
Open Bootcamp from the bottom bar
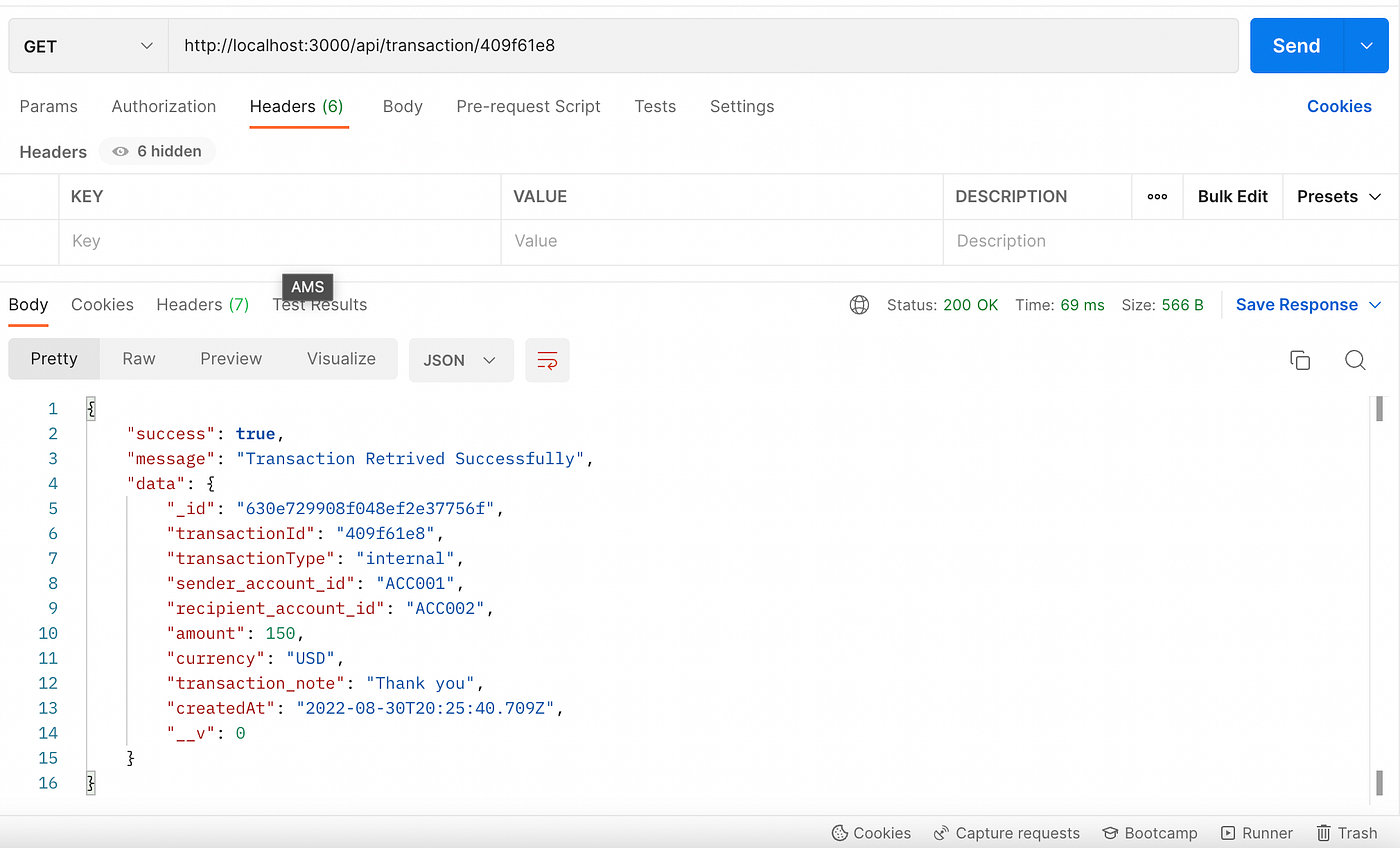(1150, 833)
